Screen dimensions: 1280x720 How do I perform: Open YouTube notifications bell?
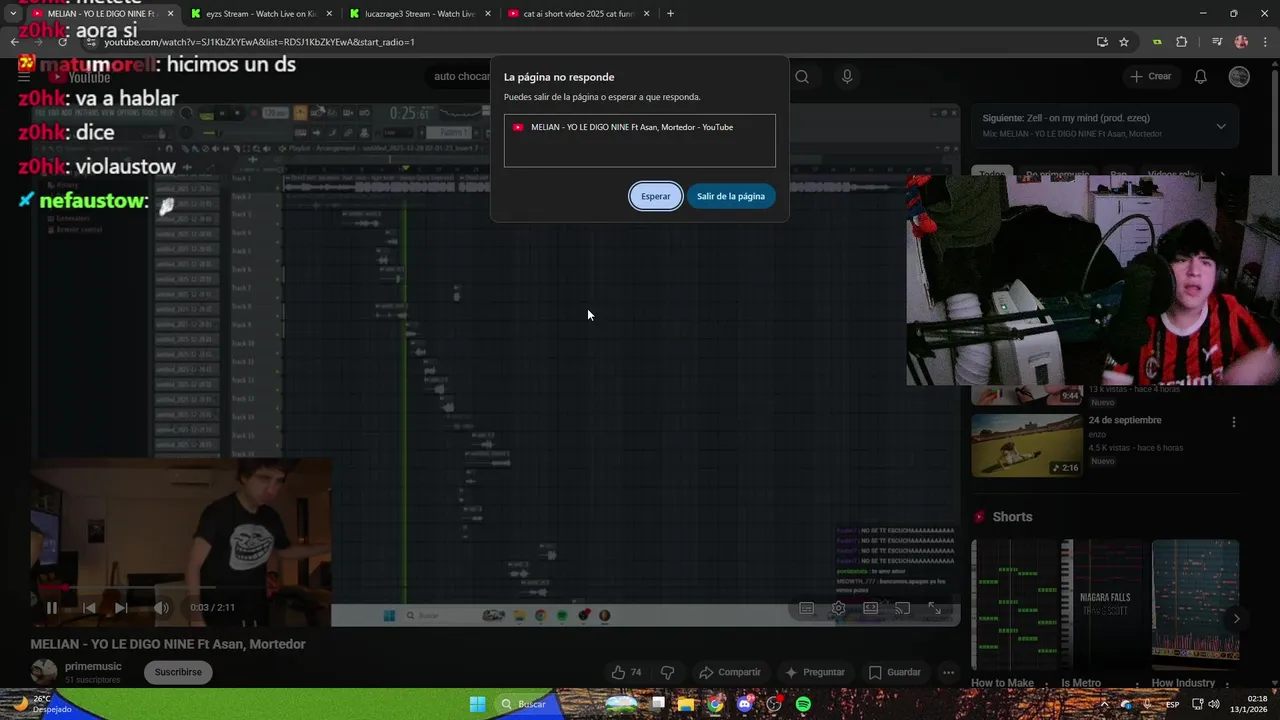1201,76
